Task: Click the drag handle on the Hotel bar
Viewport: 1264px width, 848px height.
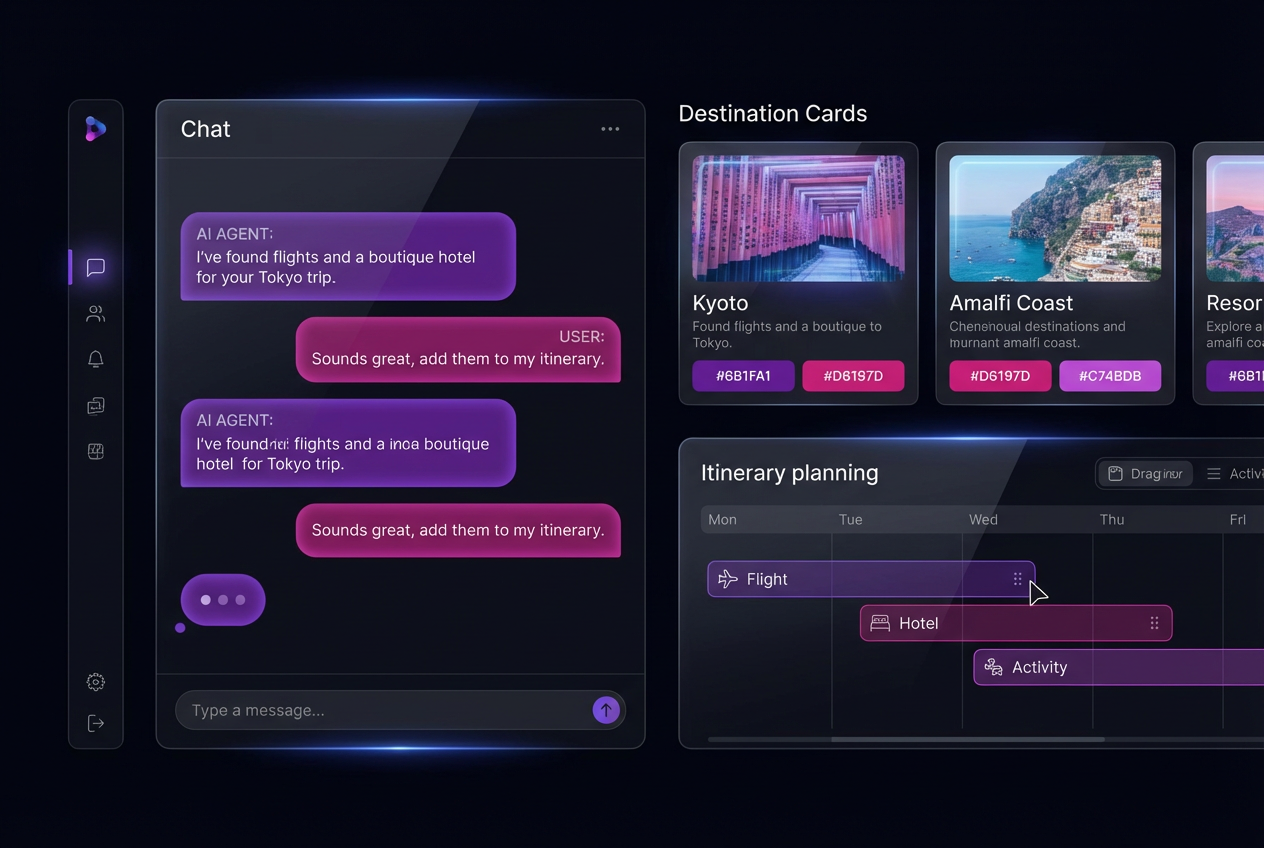Action: pyautogui.click(x=1154, y=623)
